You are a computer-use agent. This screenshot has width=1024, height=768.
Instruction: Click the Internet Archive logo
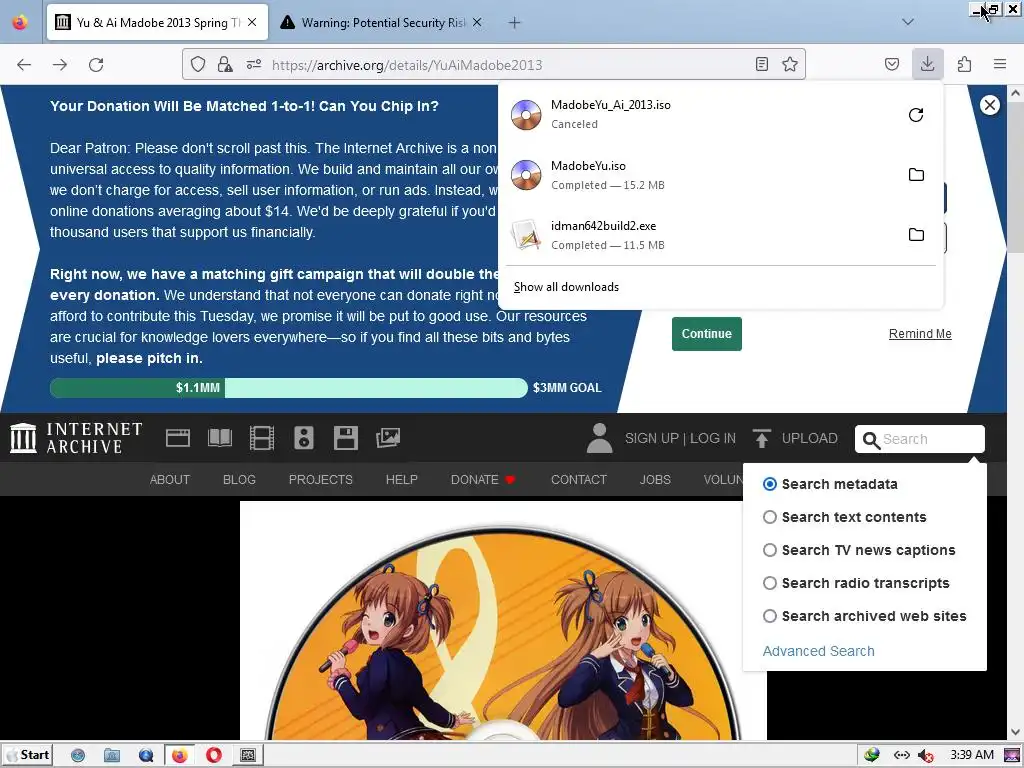76,438
